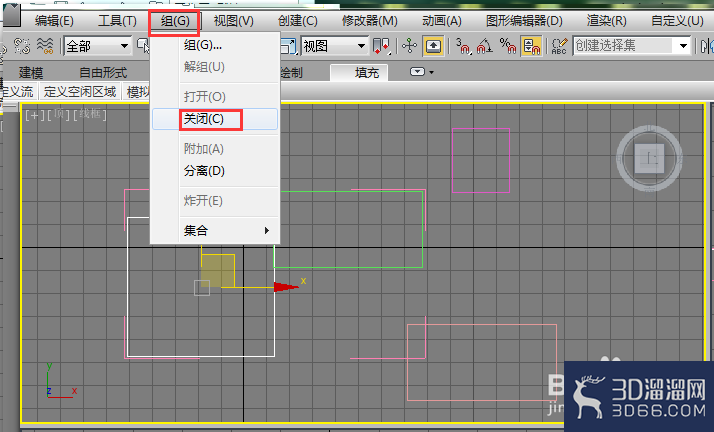Click the [+] viewport label
Screen dimensions: 714x432
pyautogui.click(x=34, y=115)
